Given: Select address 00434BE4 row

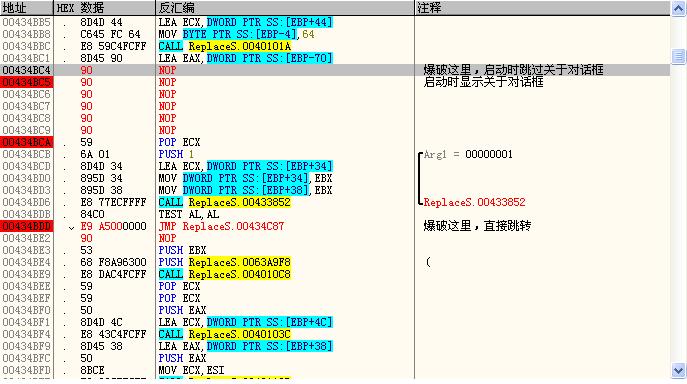Looking at the screenshot, I should [27, 262].
